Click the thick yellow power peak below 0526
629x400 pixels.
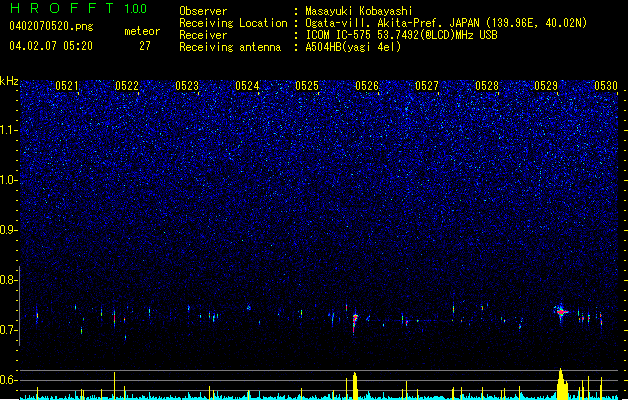tap(355, 386)
